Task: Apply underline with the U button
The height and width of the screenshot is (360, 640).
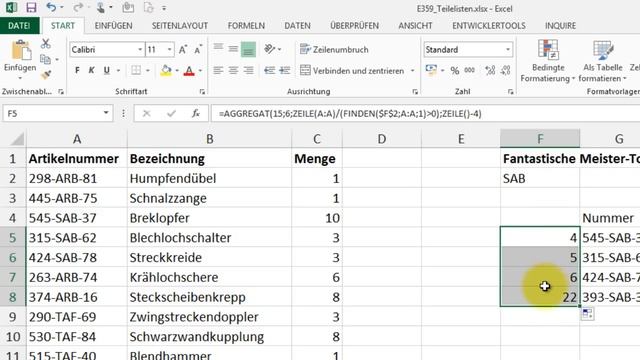Action: click(107, 71)
